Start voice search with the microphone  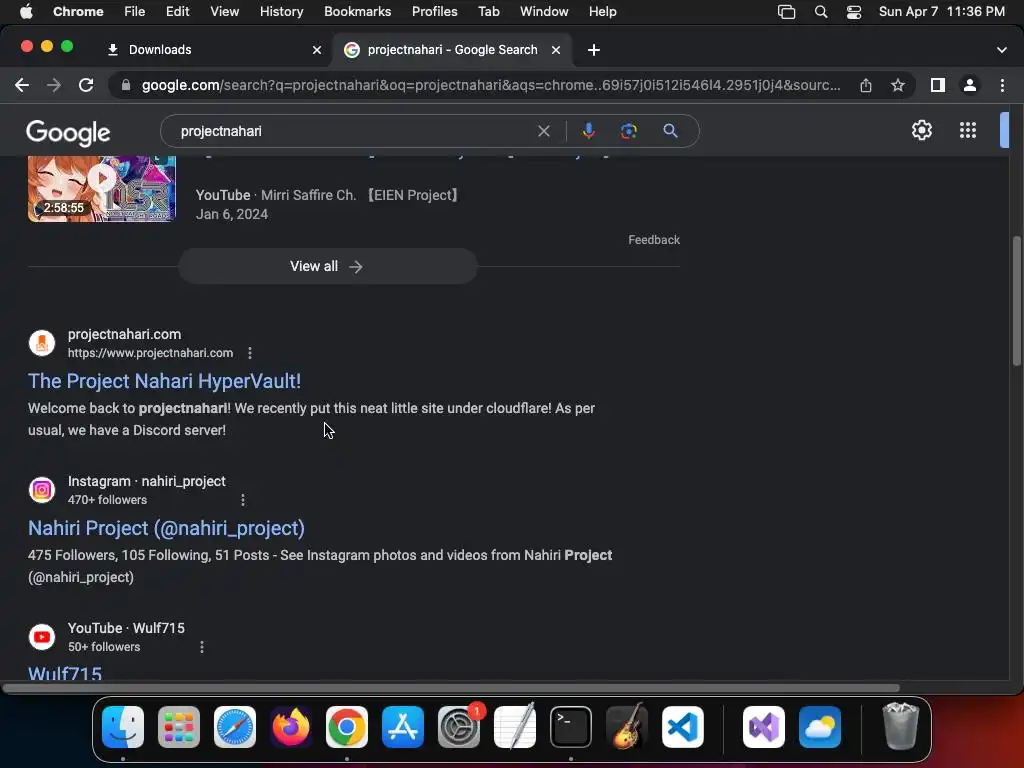tap(588, 131)
